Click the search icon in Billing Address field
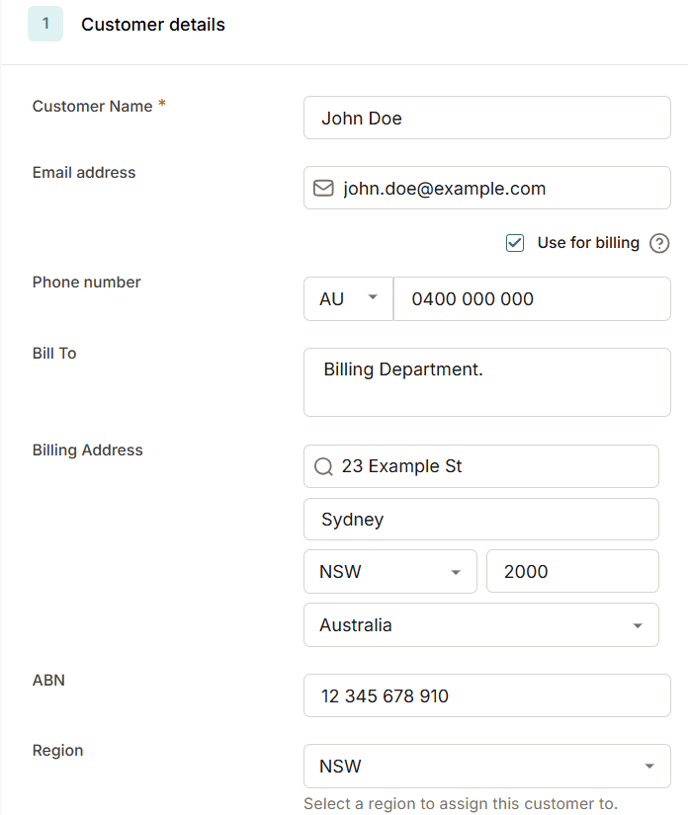The width and height of the screenshot is (688, 815). (322, 466)
